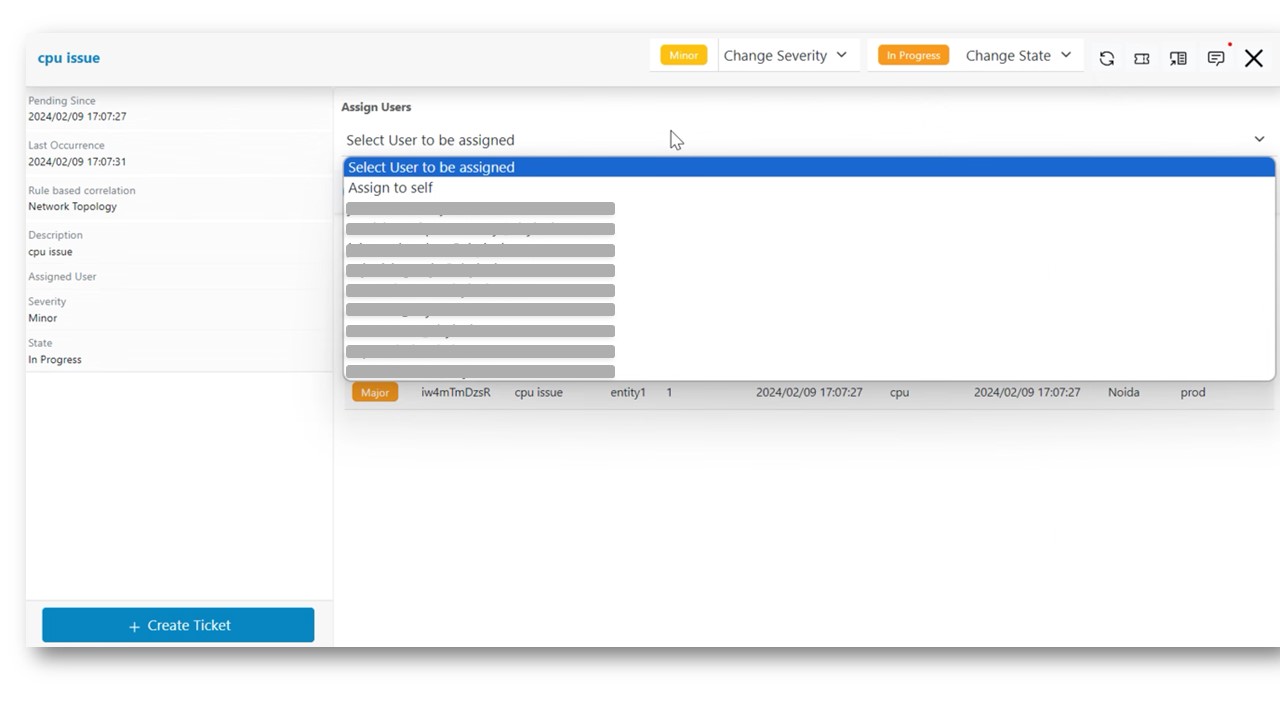
Task: Open the Change Severity dropdown
Action: pos(785,56)
